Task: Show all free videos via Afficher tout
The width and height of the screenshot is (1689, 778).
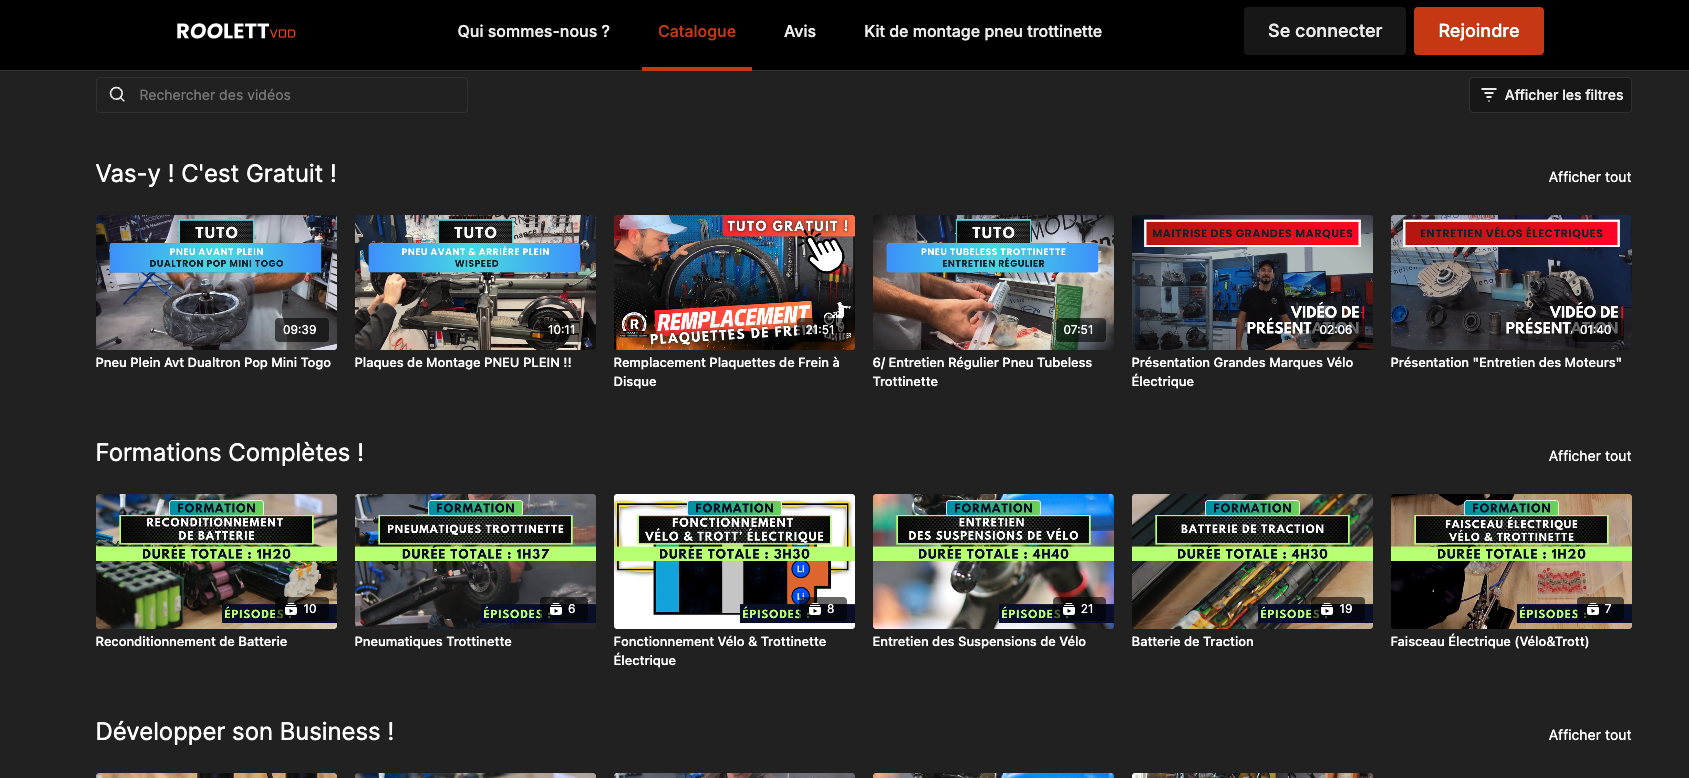Action: point(1589,177)
